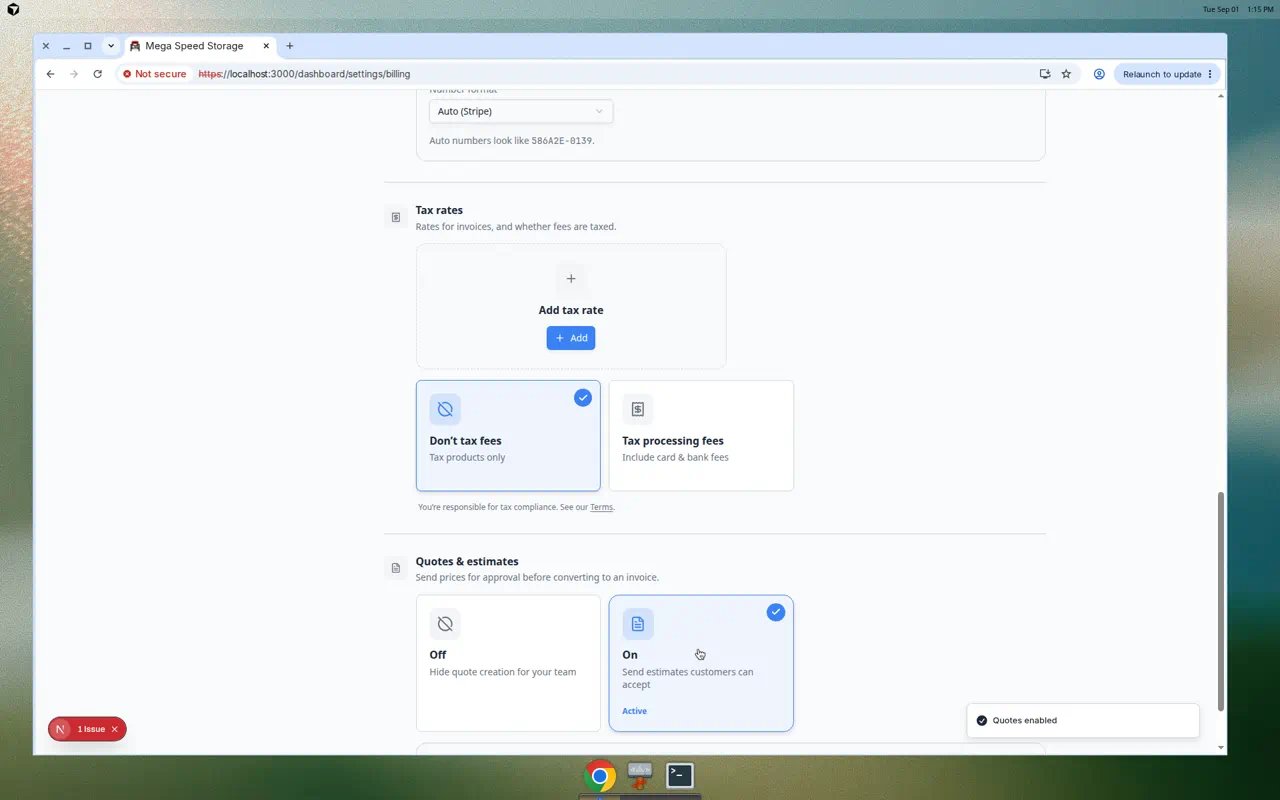Open a new browser tab
Viewport: 1280px width, 800px height.
point(290,46)
